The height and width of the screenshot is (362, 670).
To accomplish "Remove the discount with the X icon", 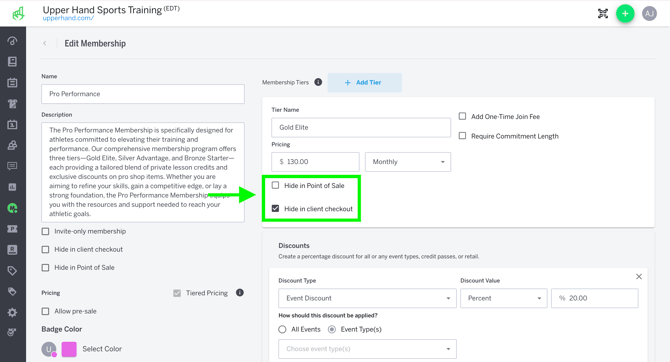I will (639, 277).
